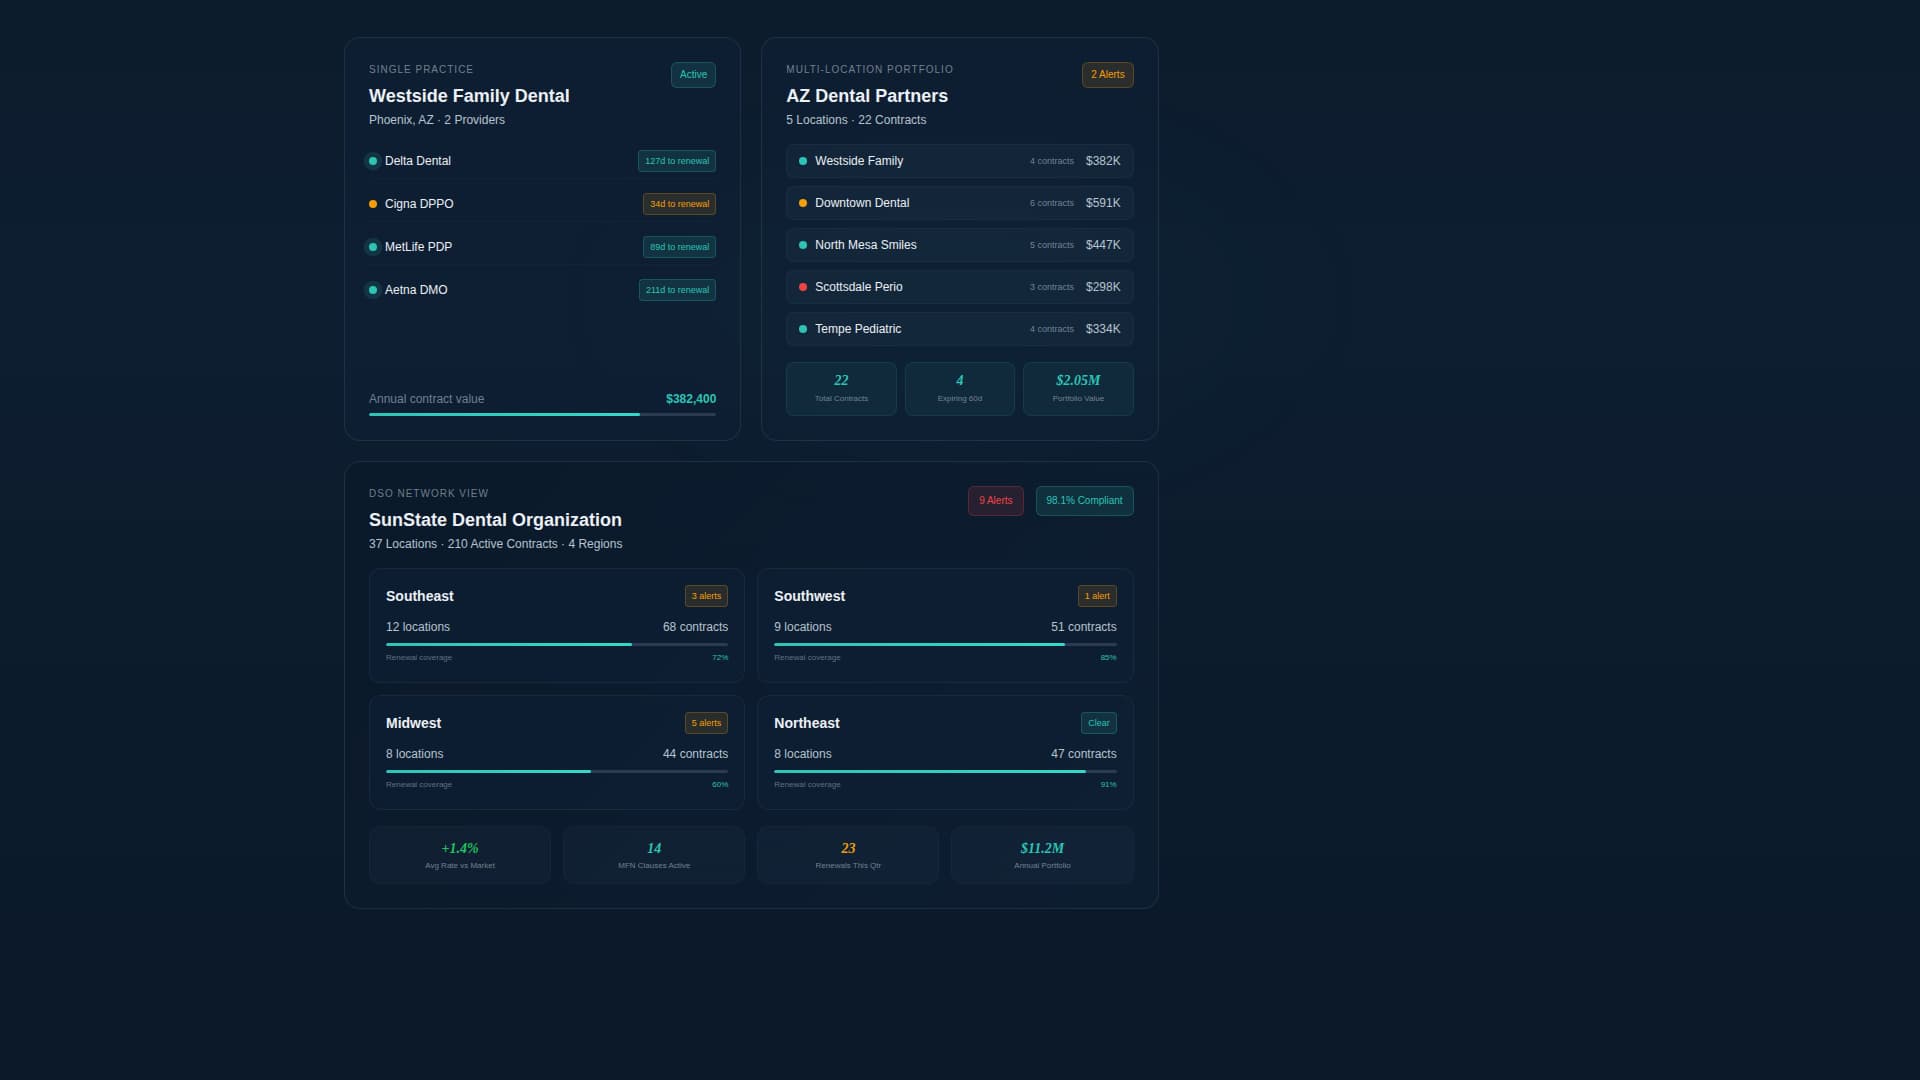The width and height of the screenshot is (1920, 1080).
Task: Click the 34d to renewal tag
Action: coord(679,204)
